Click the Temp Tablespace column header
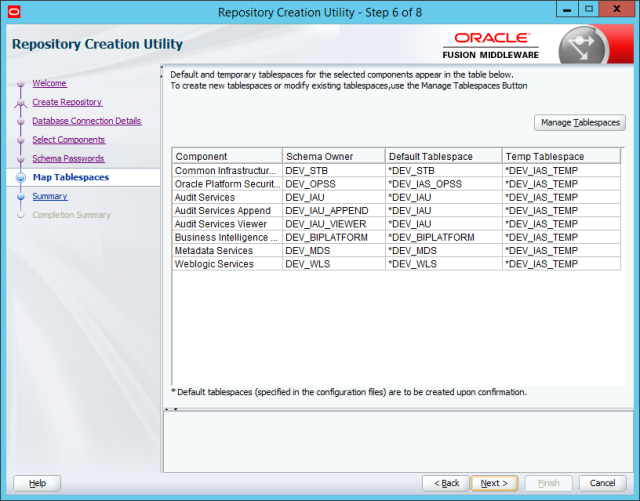The width and height of the screenshot is (640, 501). pos(561,156)
